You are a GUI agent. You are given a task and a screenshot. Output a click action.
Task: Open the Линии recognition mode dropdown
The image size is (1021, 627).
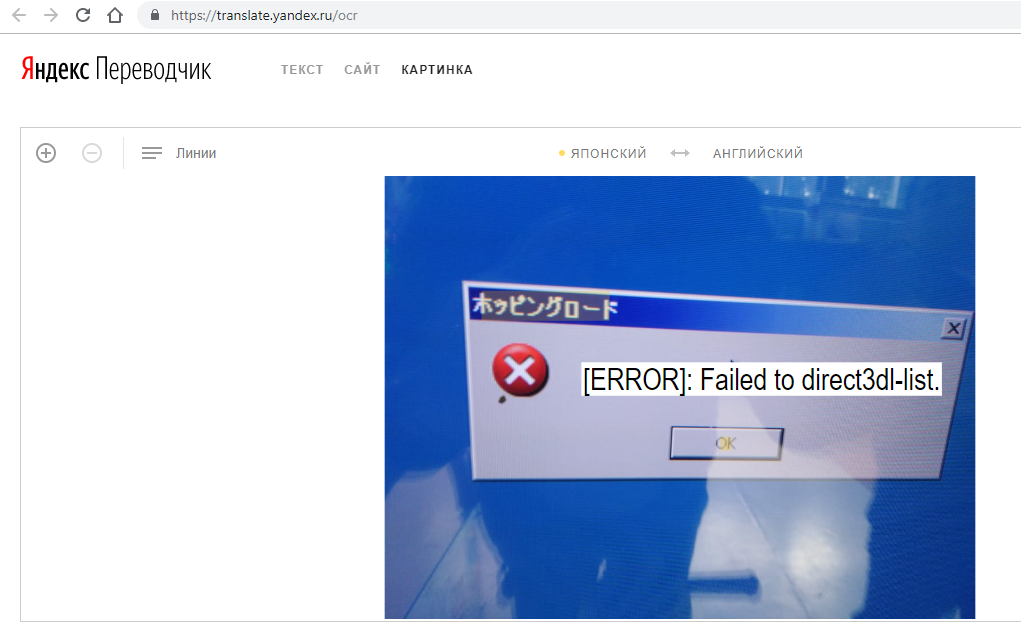[x=179, y=153]
